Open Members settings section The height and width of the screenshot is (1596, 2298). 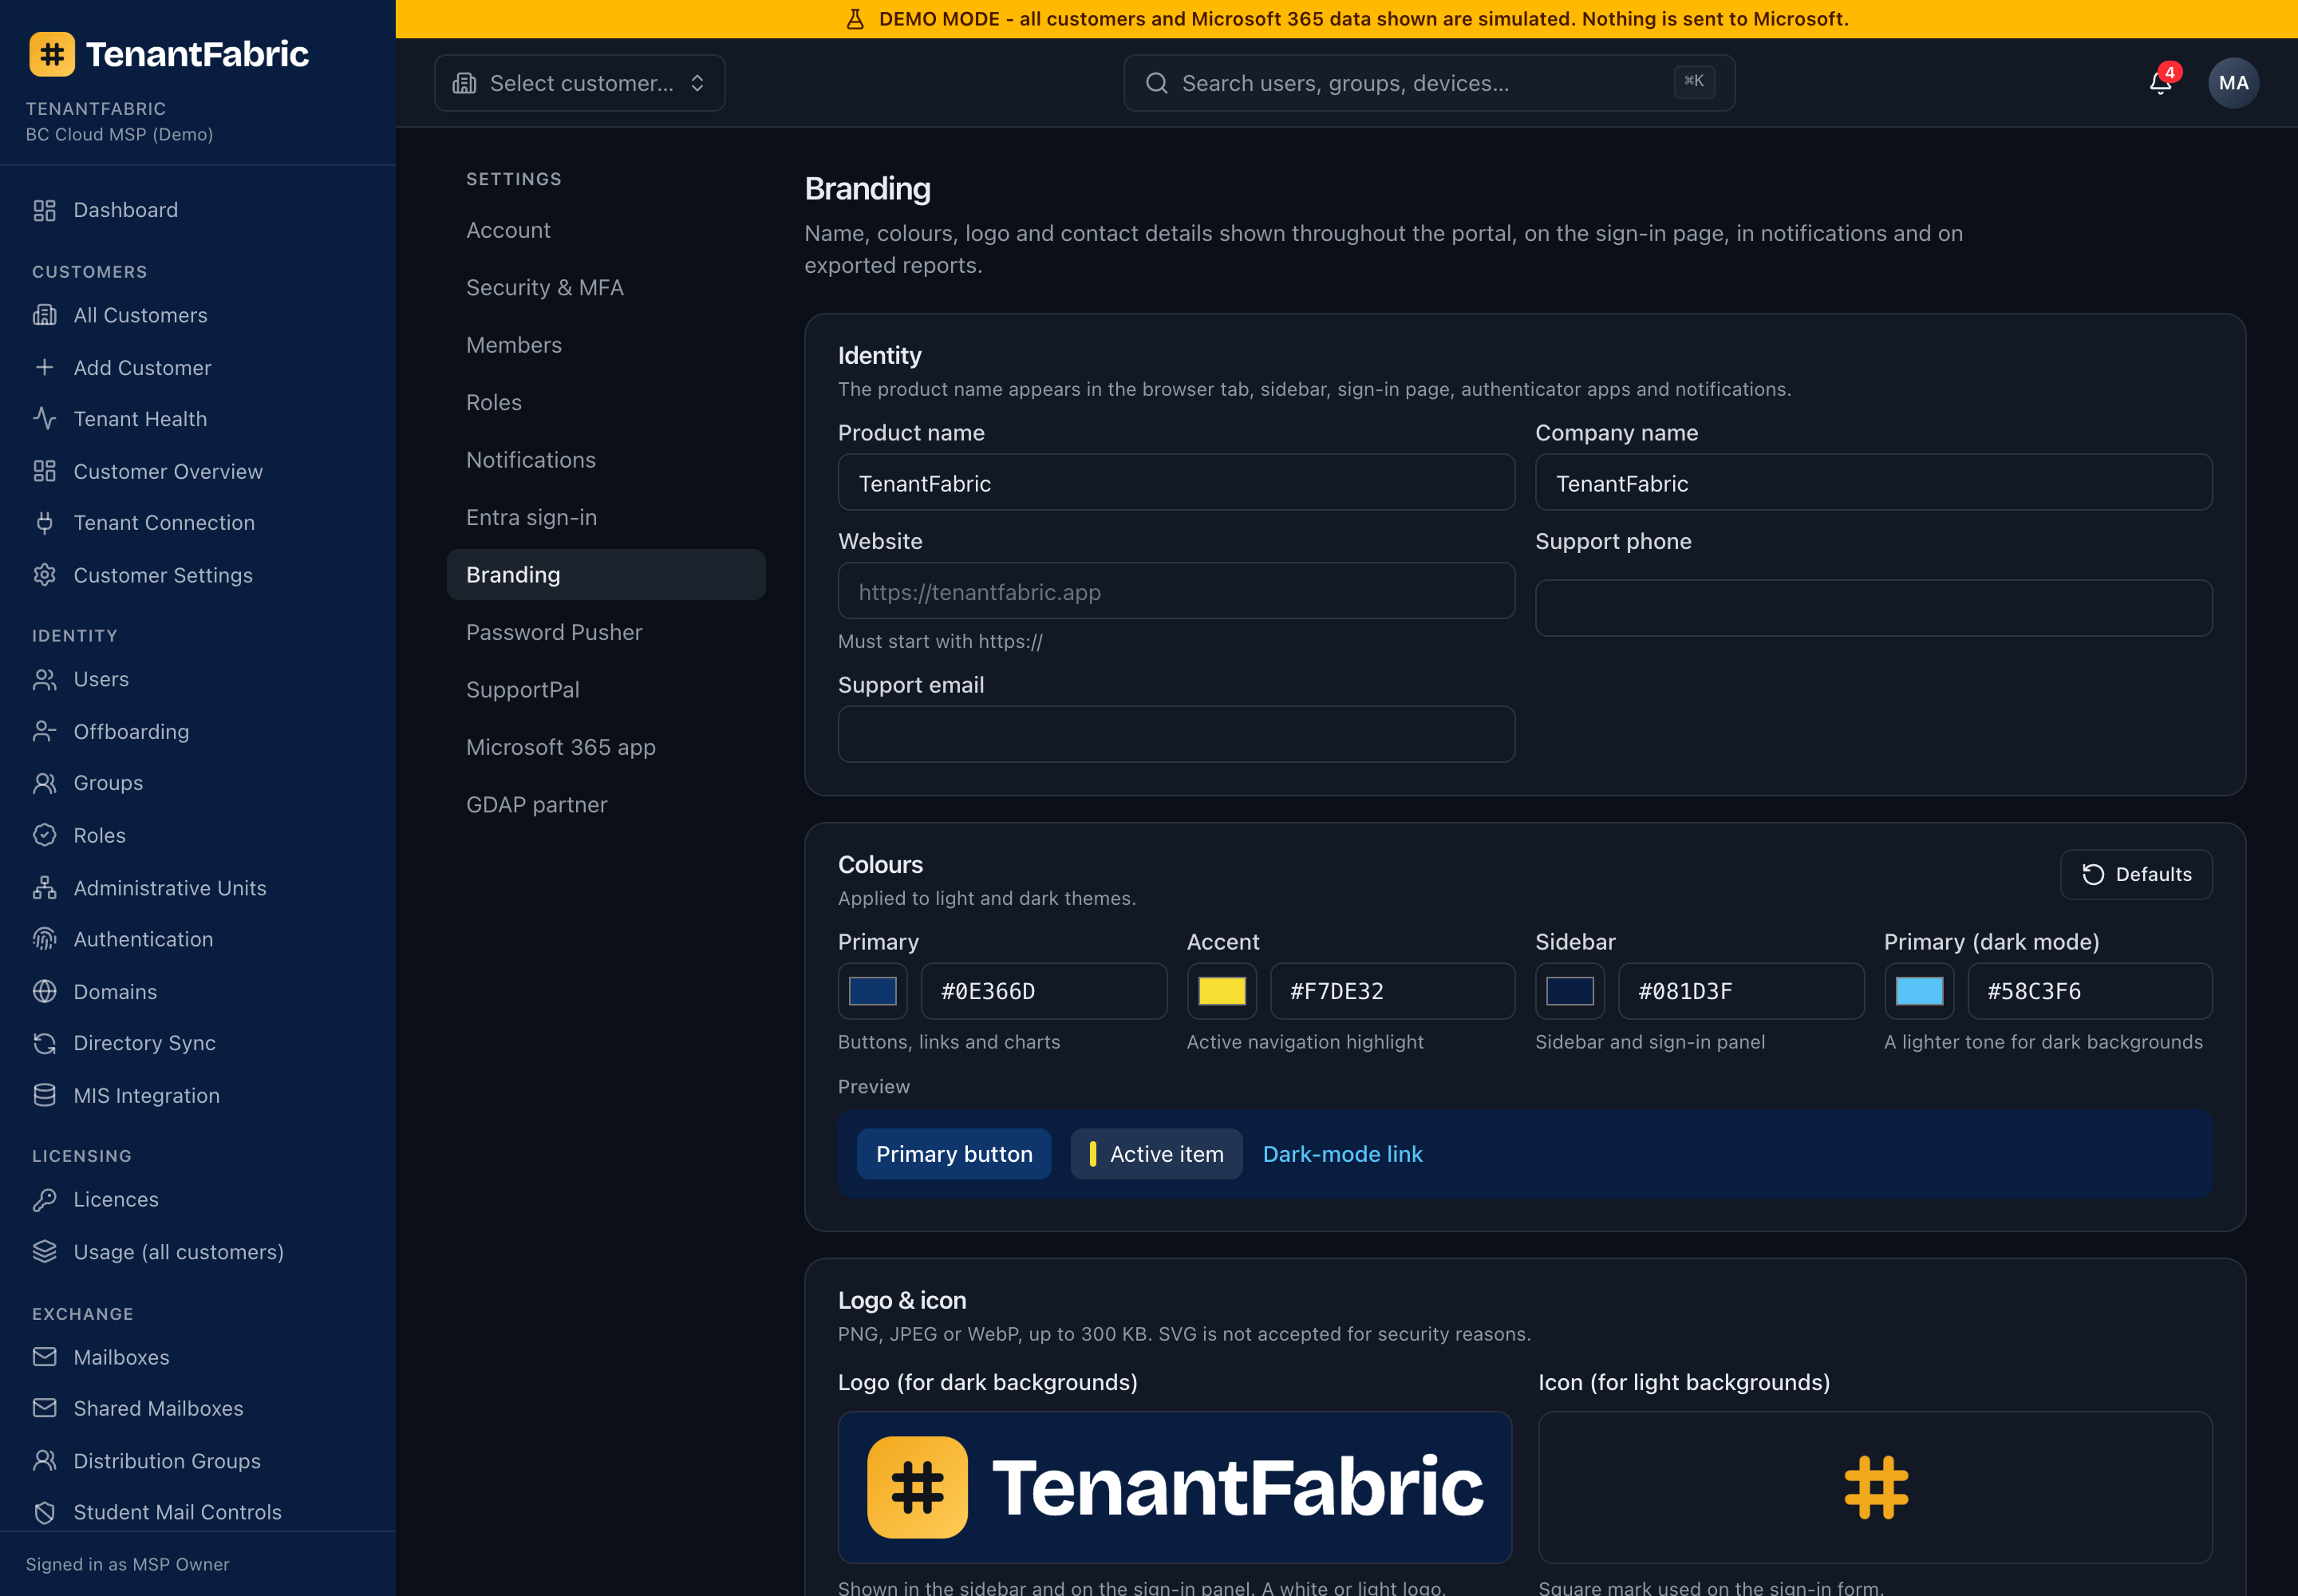coord(606,345)
